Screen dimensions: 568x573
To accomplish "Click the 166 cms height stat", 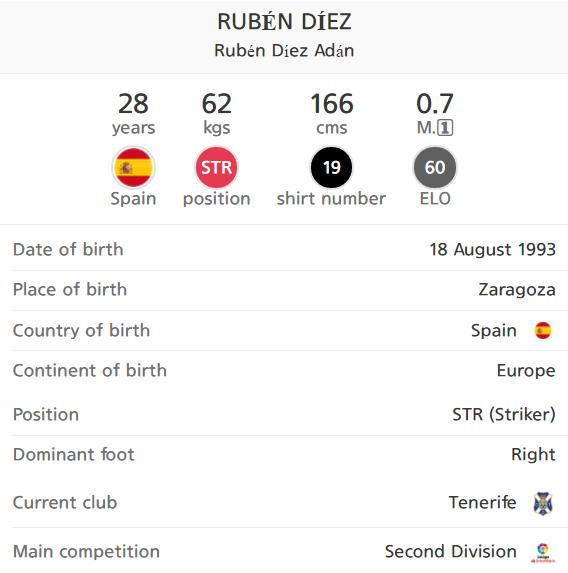I will 332,113.
